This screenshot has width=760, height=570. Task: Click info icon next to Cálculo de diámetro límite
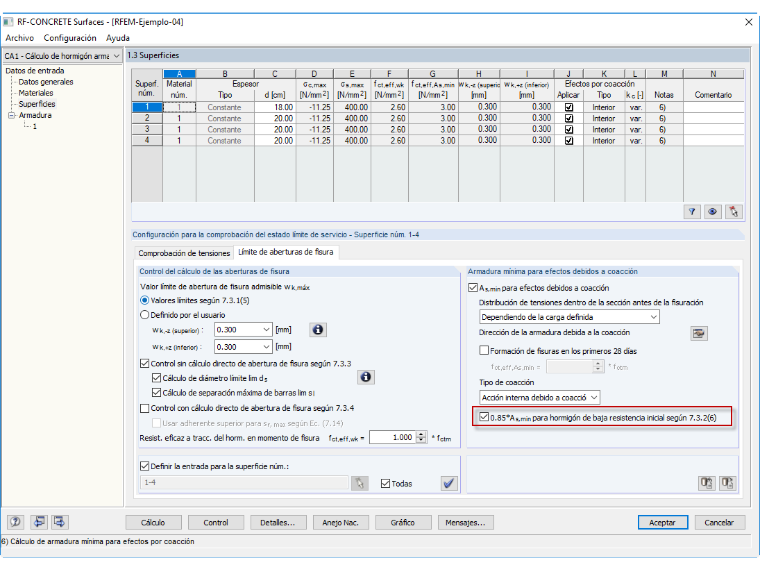[x=366, y=377]
